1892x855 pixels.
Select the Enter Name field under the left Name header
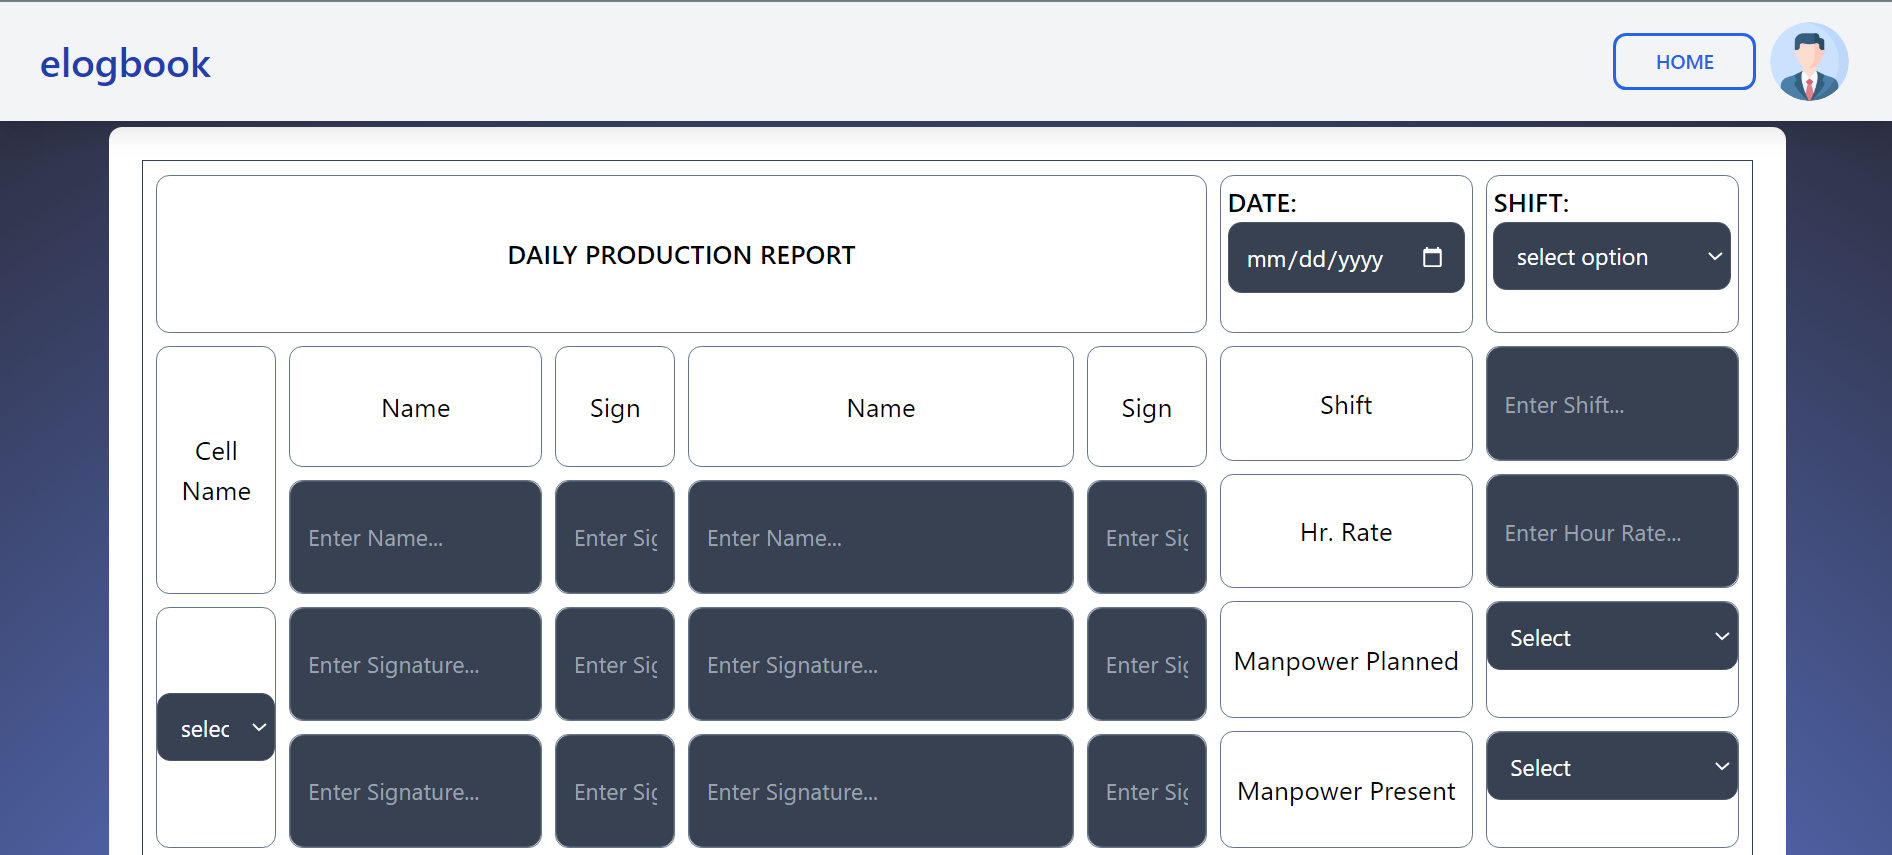click(415, 537)
